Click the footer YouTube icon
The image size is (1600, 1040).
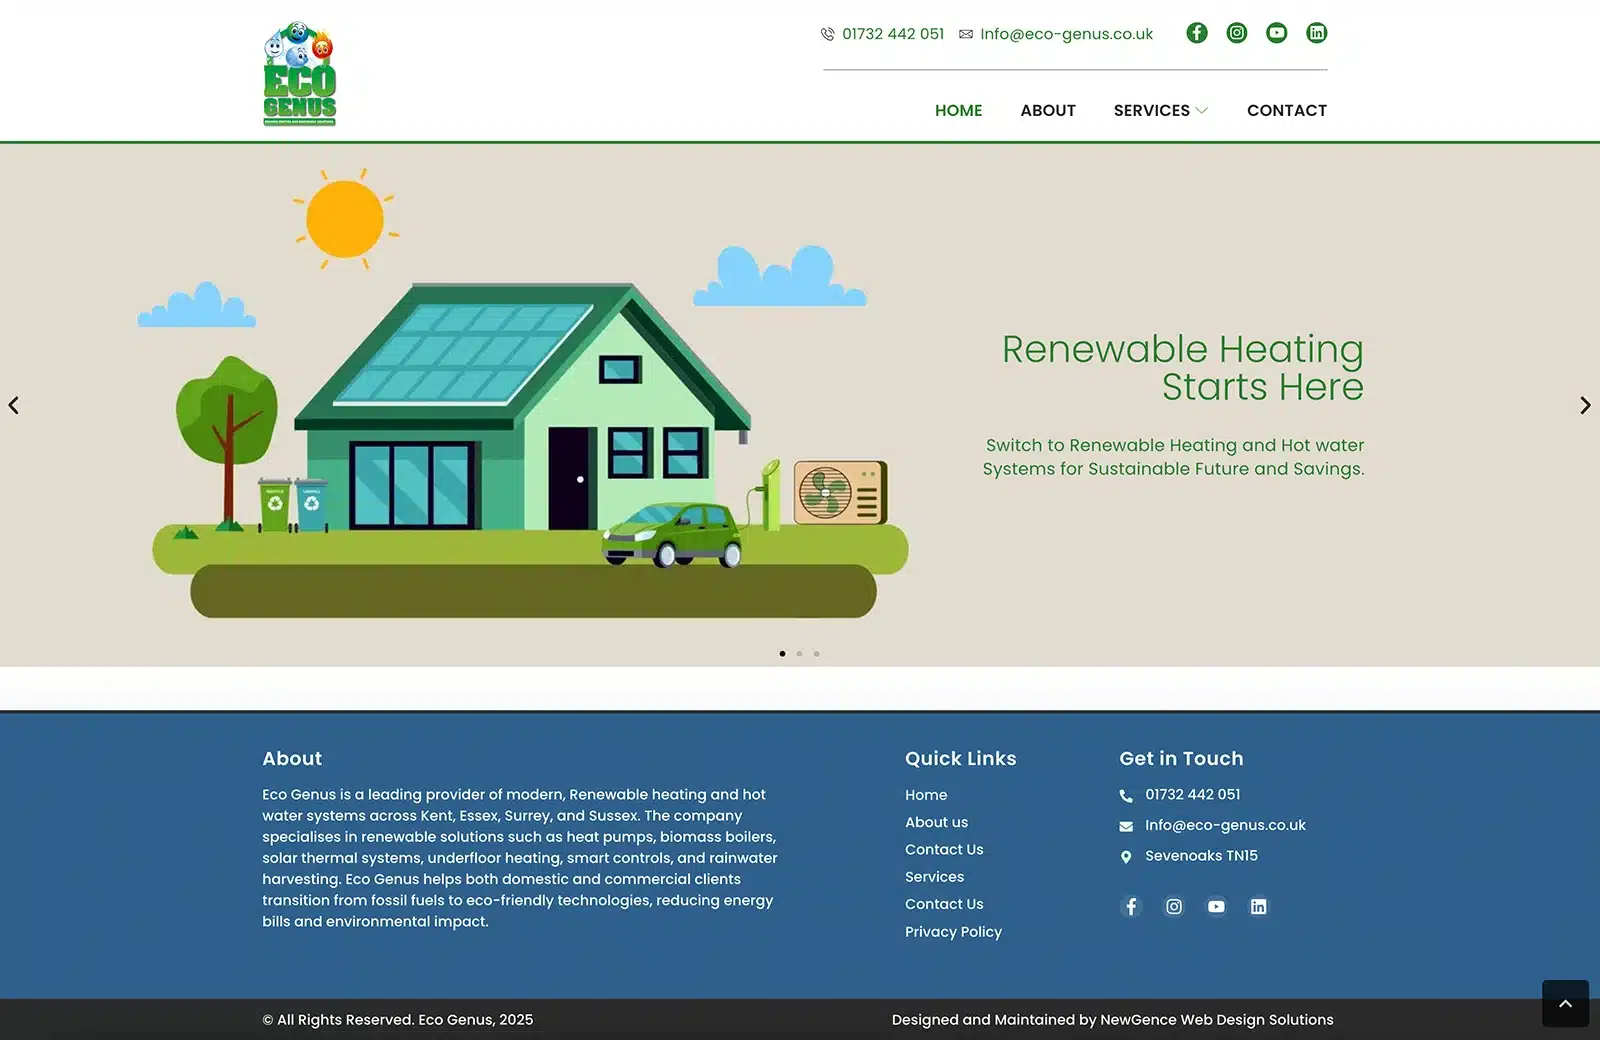point(1216,906)
